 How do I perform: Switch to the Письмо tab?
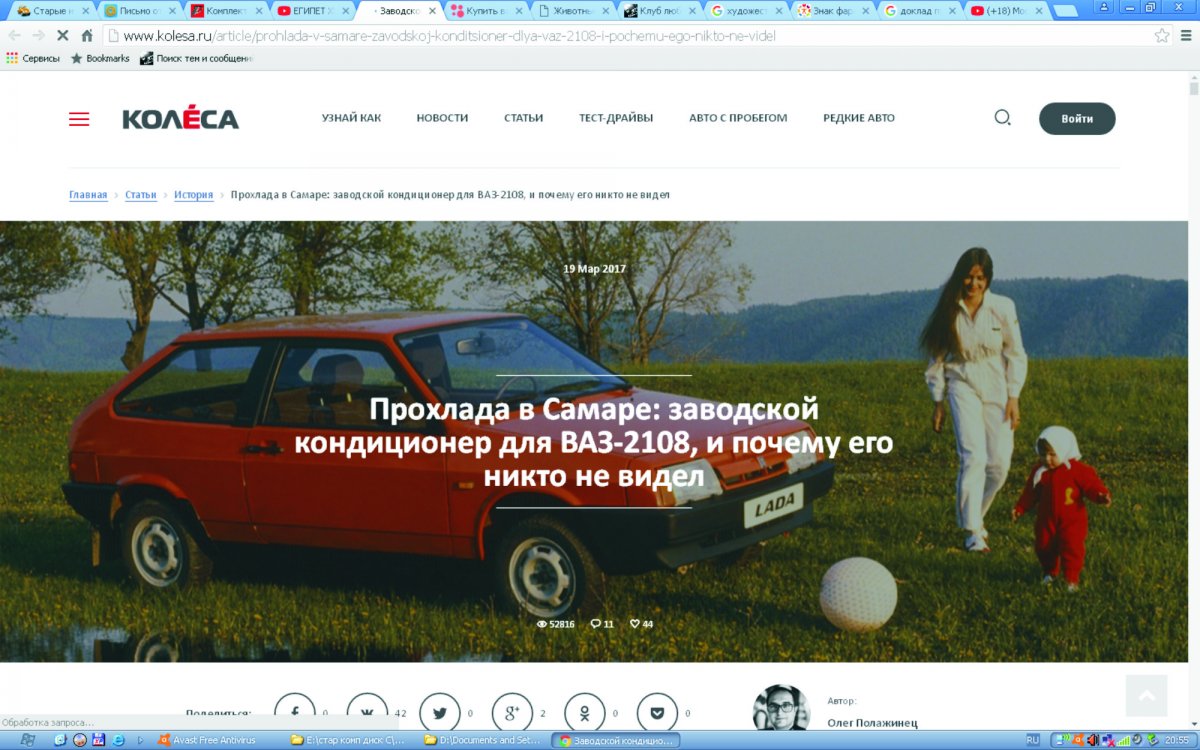pyautogui.click(x=139, y=11)
